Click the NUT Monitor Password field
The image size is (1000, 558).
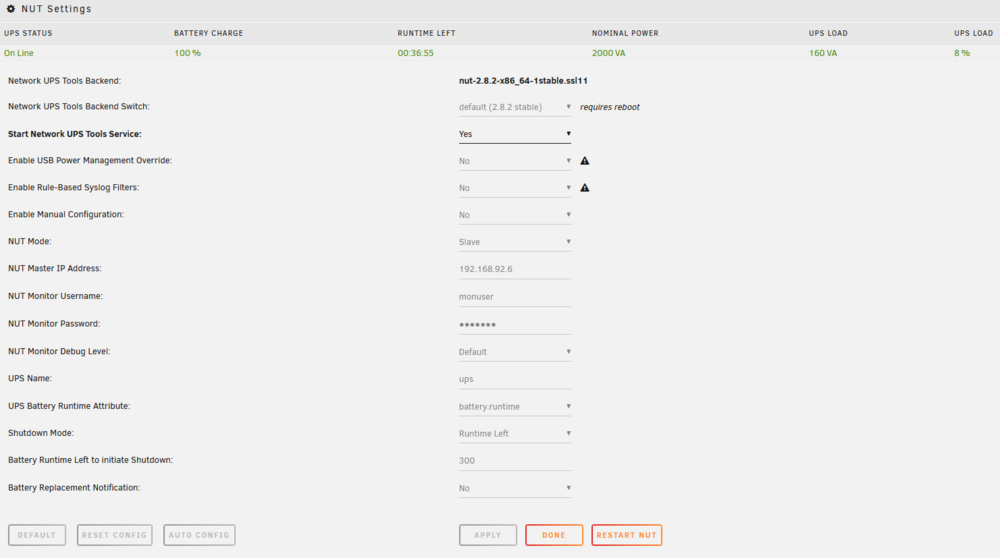(x=515, y=324)
